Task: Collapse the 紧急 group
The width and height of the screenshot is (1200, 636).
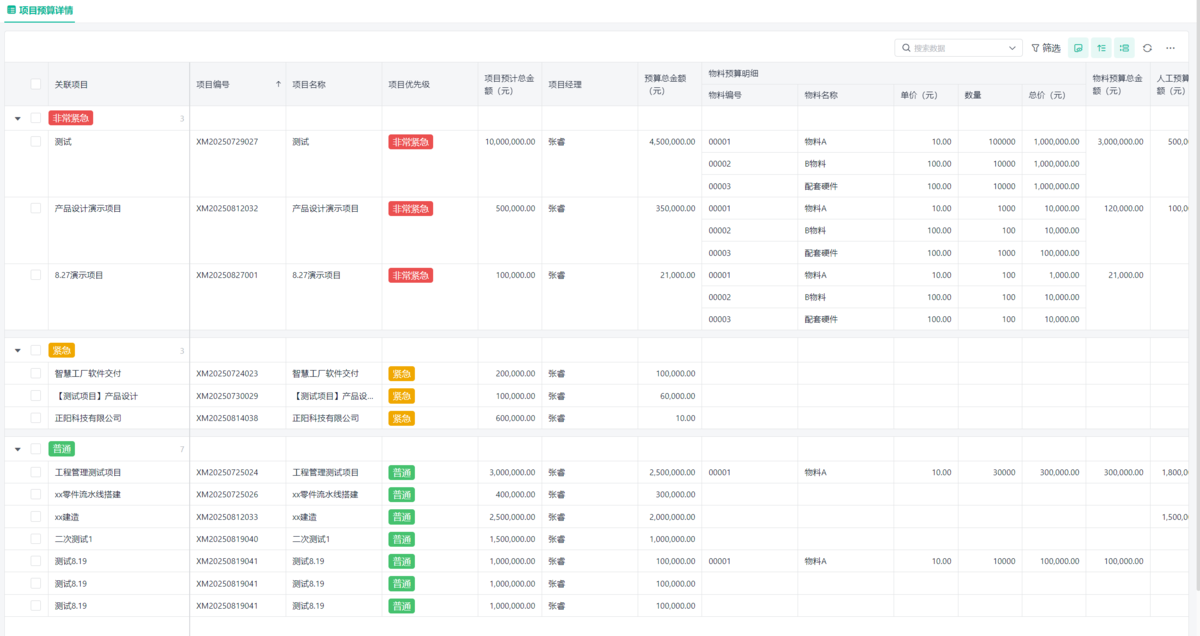Action: point(18,350)
